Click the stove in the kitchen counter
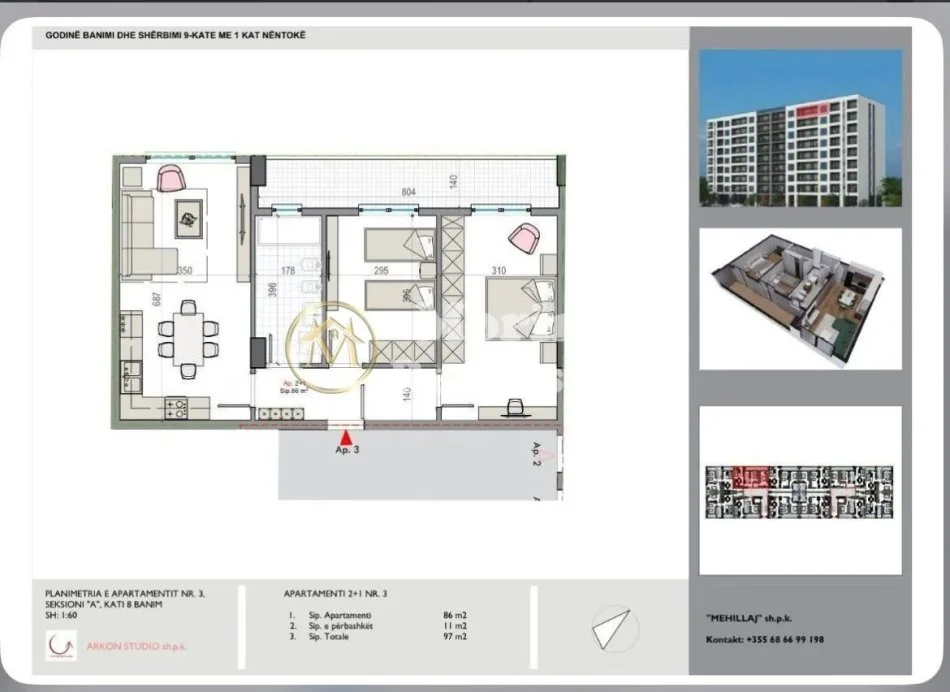 coord(175,406)
